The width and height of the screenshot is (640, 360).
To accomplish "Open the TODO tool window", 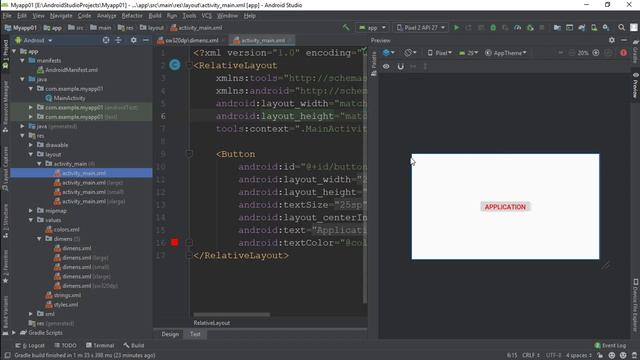I will [x=65, y=345].
